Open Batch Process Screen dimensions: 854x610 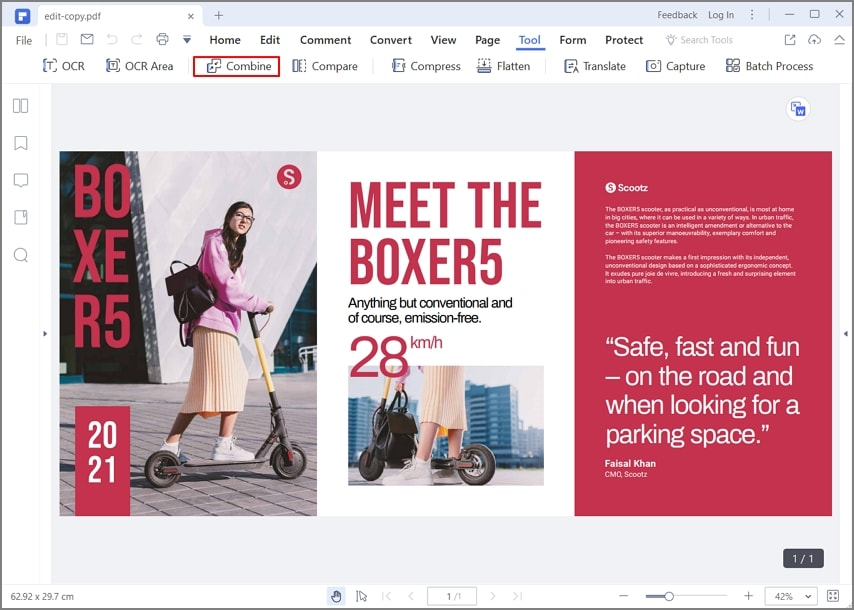click(769, 65)
